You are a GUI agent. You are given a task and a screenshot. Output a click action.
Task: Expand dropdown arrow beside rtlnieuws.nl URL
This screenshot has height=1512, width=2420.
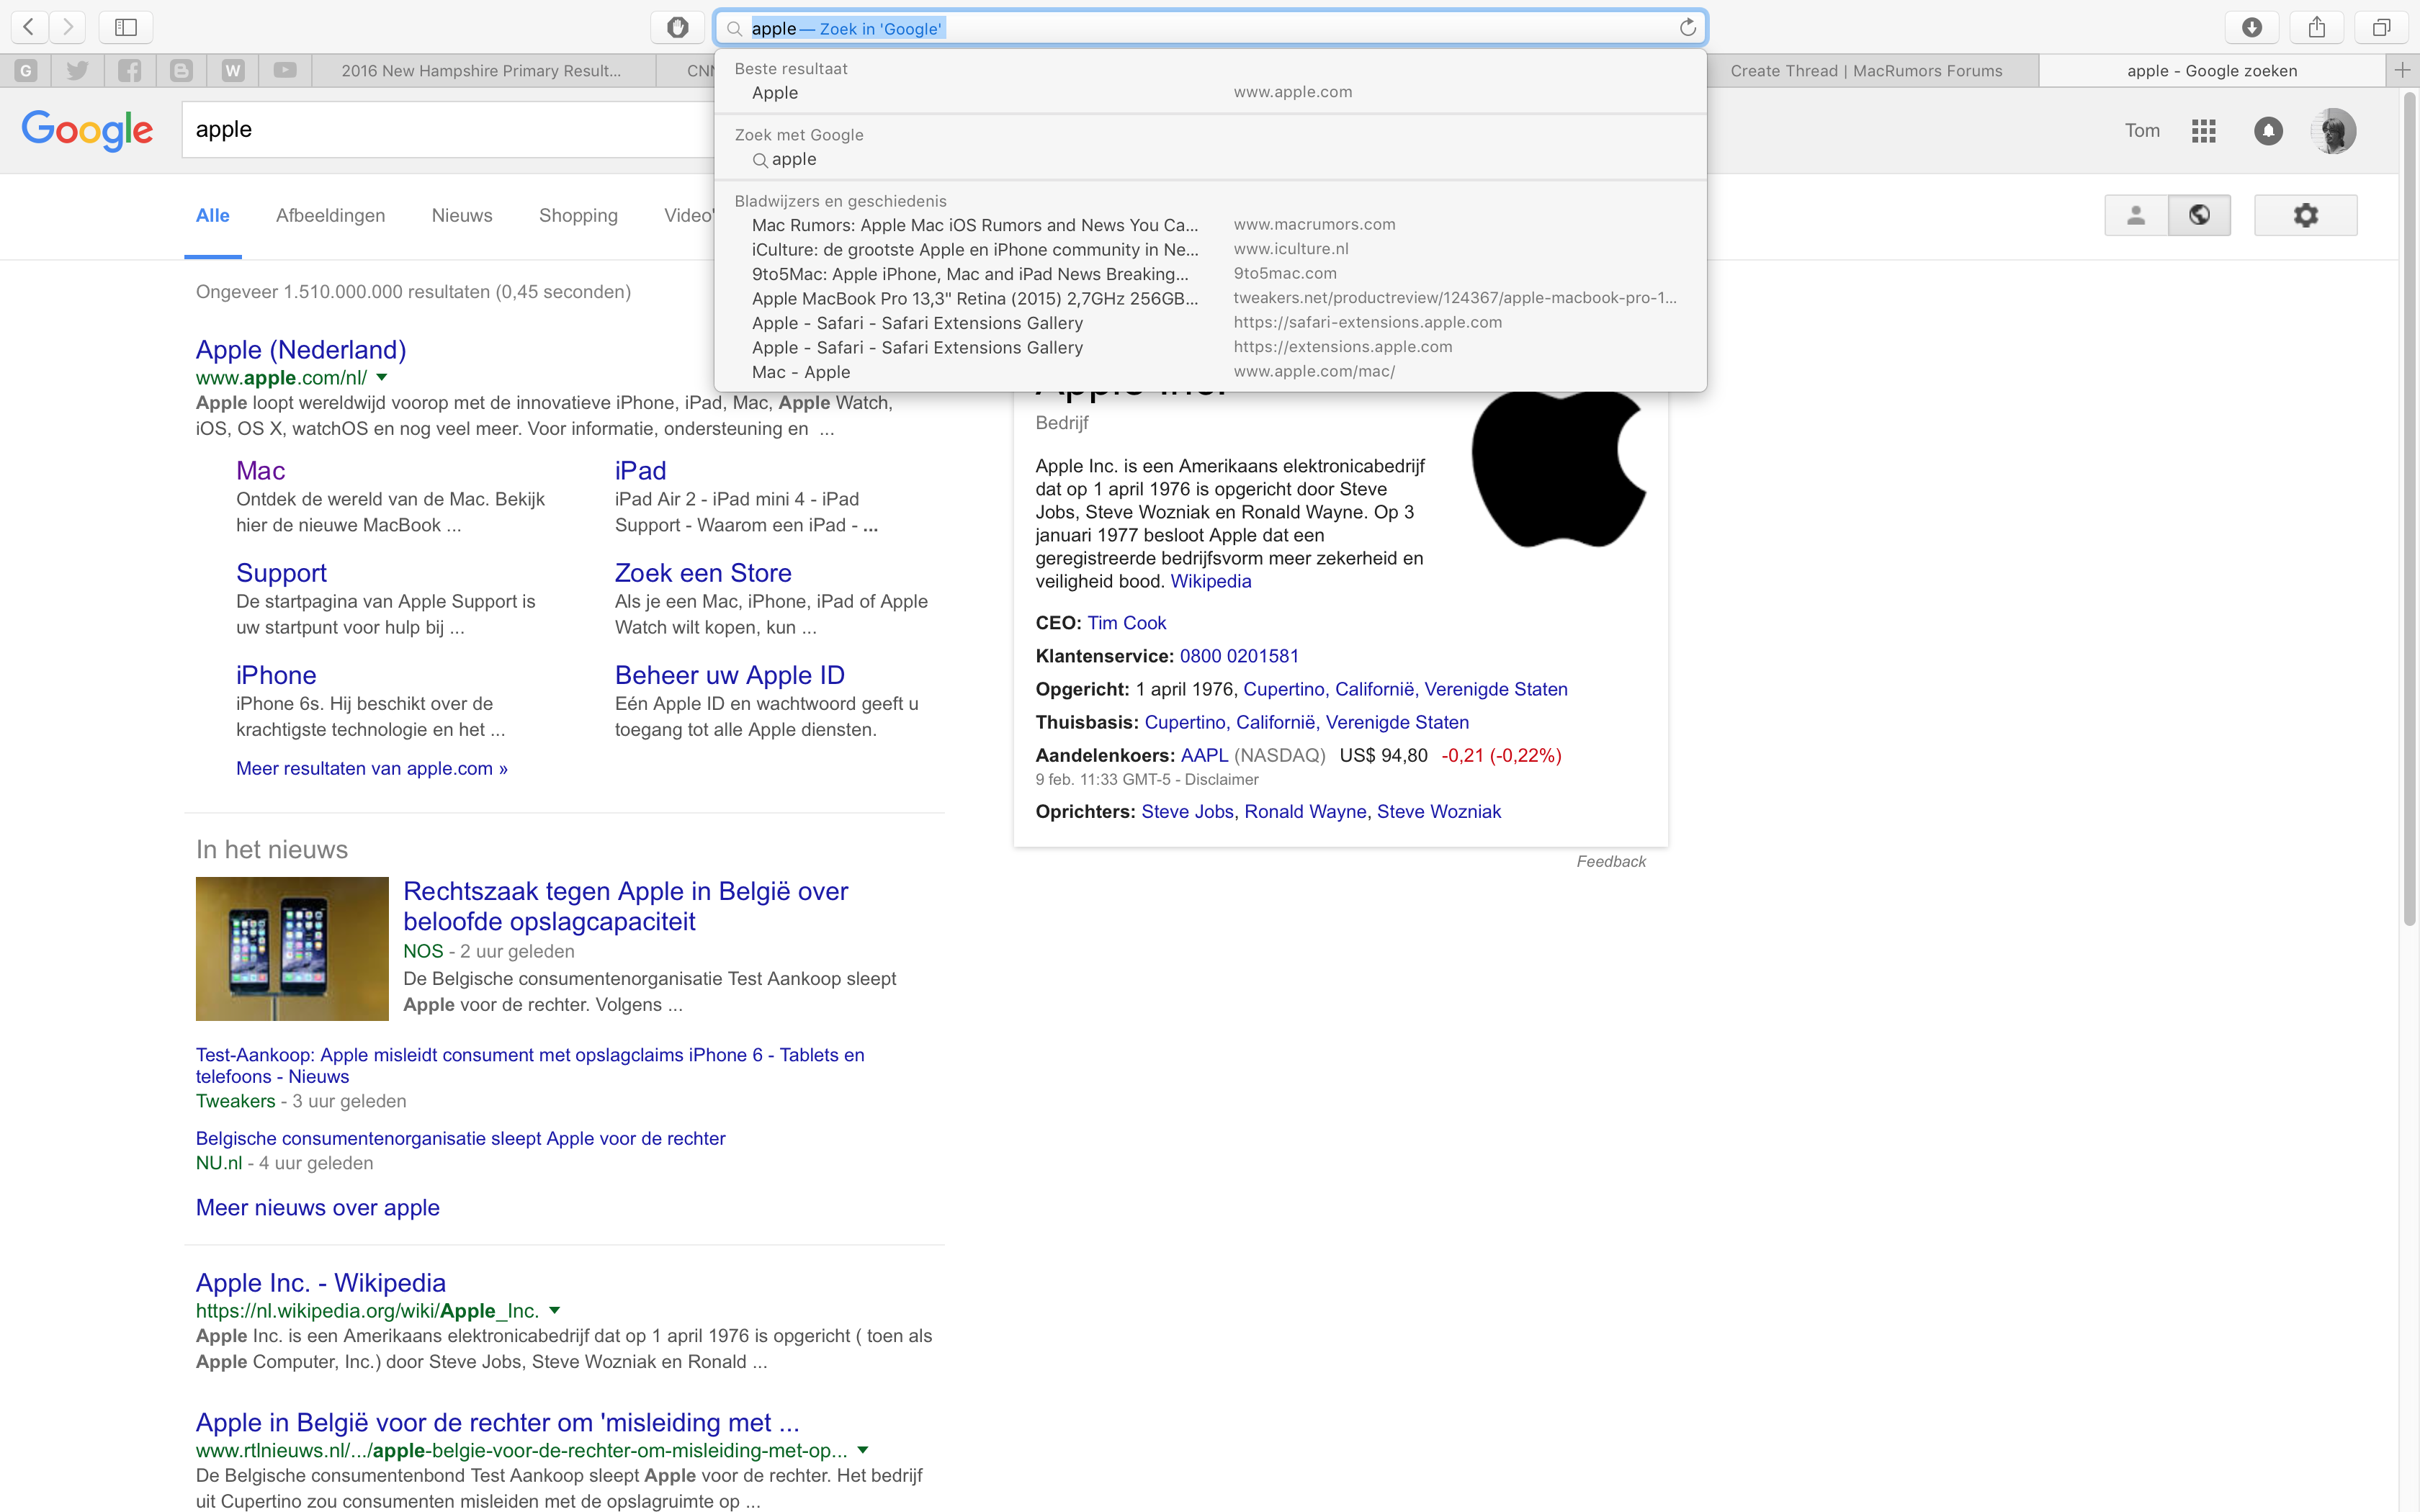[x=863, y=1450]
